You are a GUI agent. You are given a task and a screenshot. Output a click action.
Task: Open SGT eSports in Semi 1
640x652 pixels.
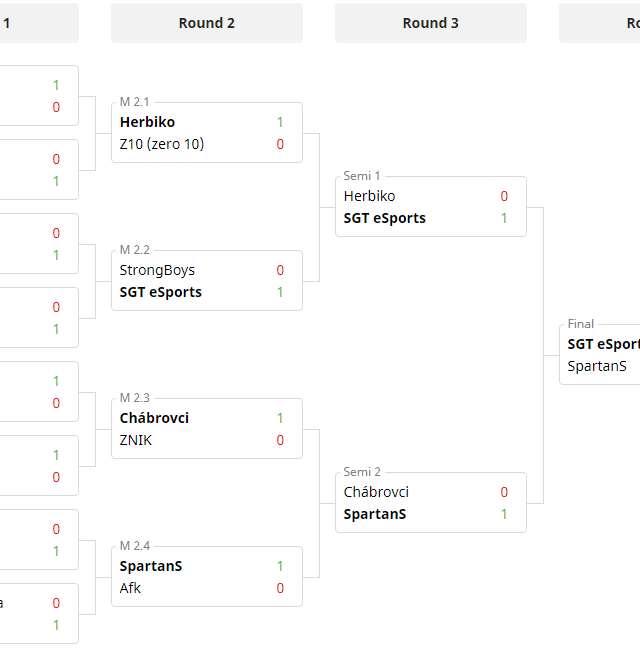coord(385,218)
